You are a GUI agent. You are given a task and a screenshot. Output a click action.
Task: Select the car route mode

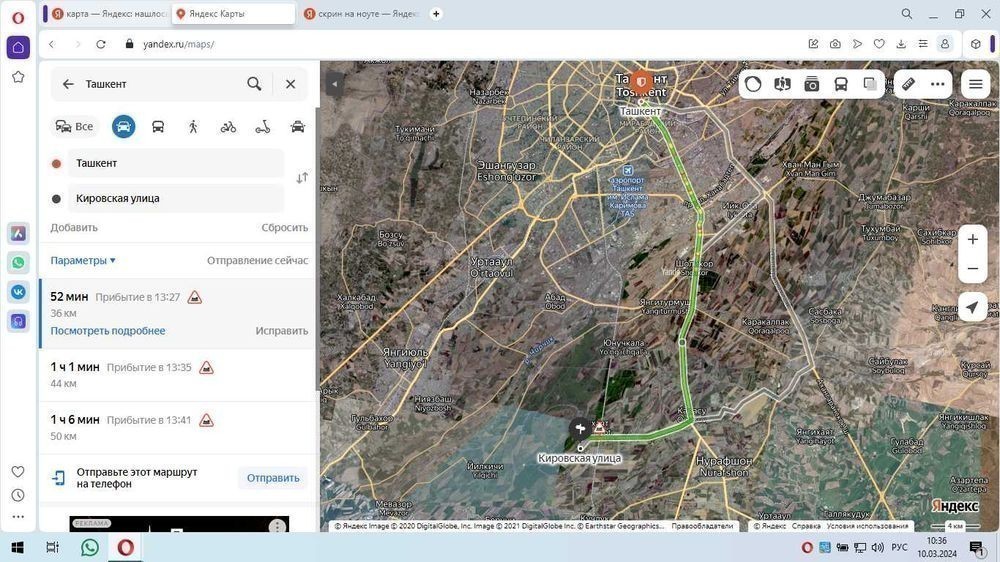click(x=123, y=126)
